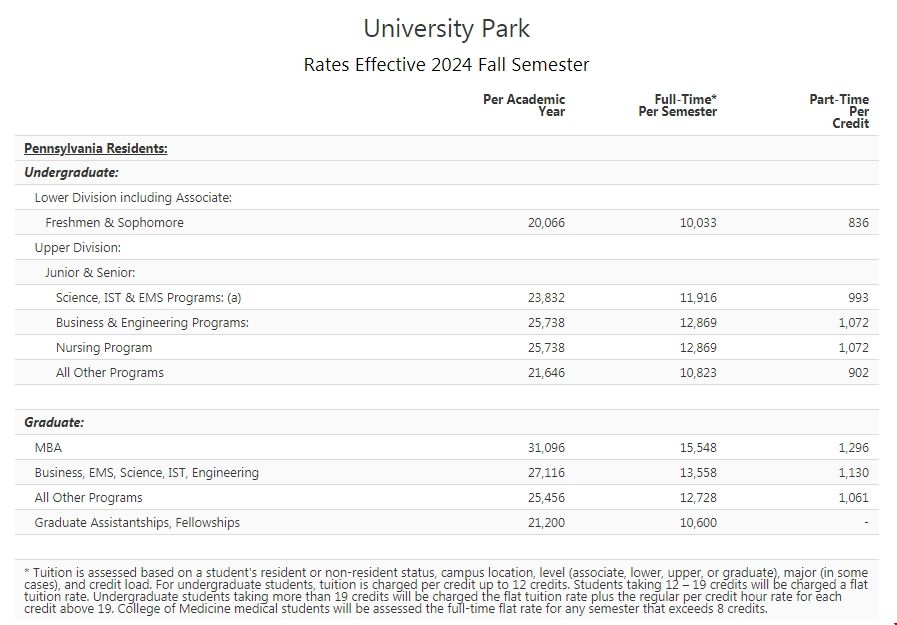The image size is (897, 625).
Task: Click the 20,066 academic year value
Action: click(546, 223)
